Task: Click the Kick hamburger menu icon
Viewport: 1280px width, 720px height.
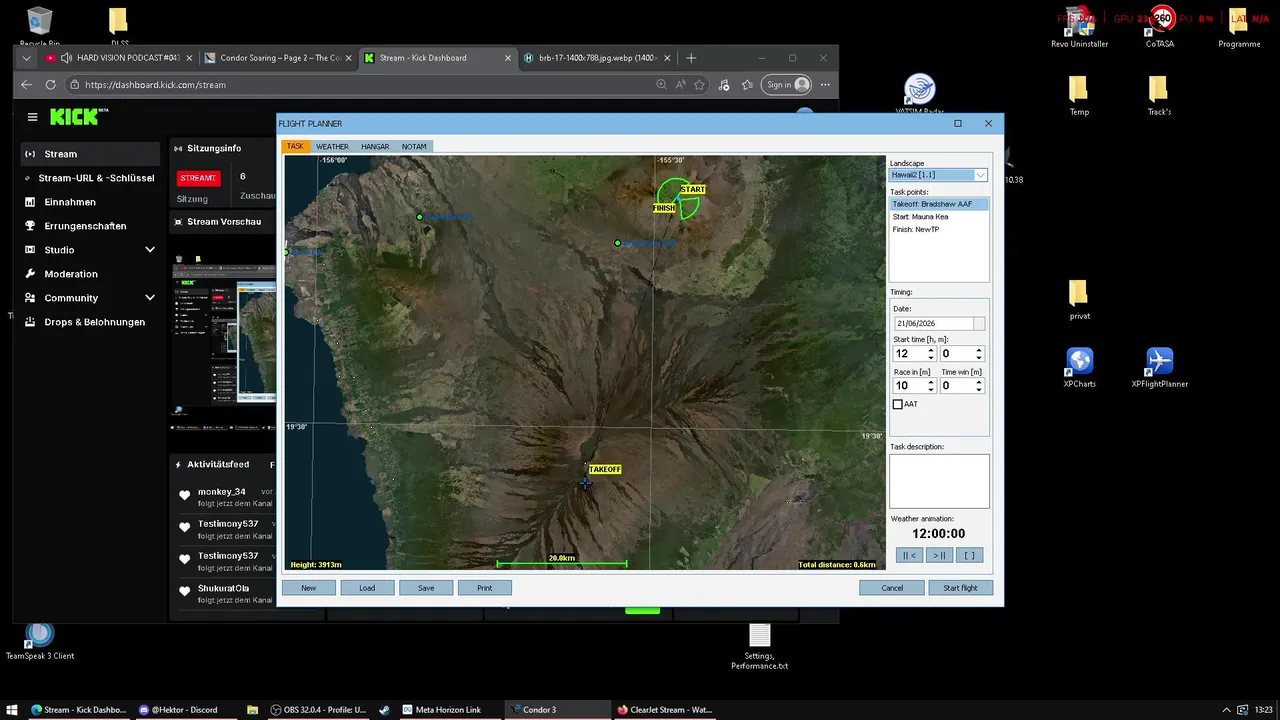Action: 32,117
